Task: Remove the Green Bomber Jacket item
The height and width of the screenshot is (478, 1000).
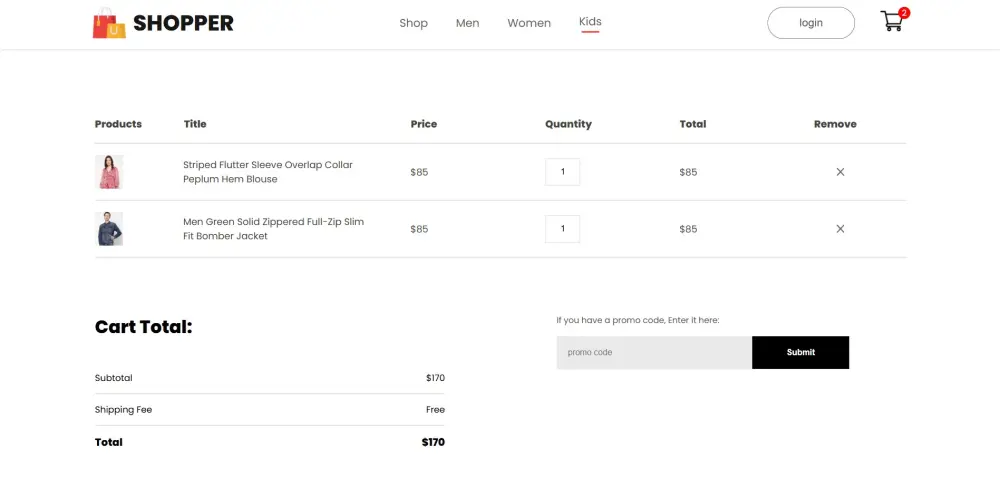Action: 840,229
